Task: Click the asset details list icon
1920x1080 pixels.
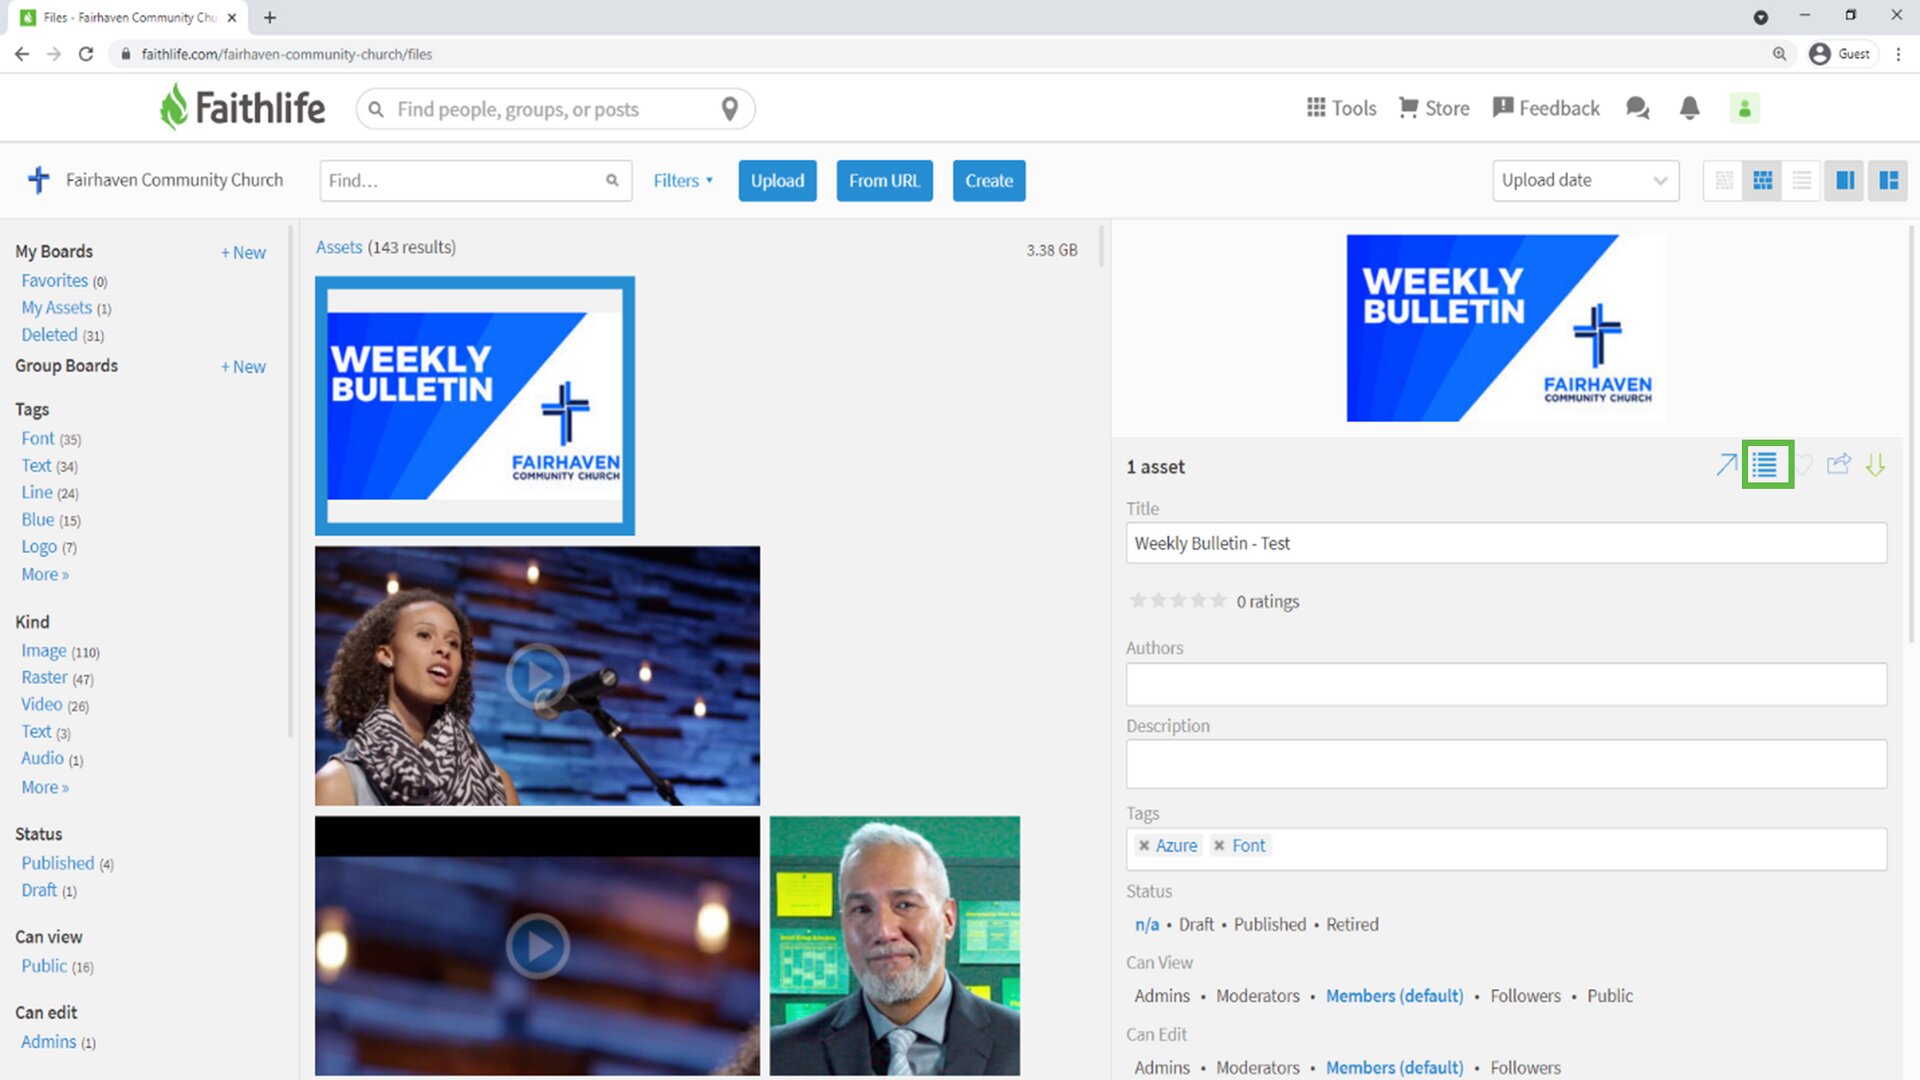Action: pos(1767,465)
